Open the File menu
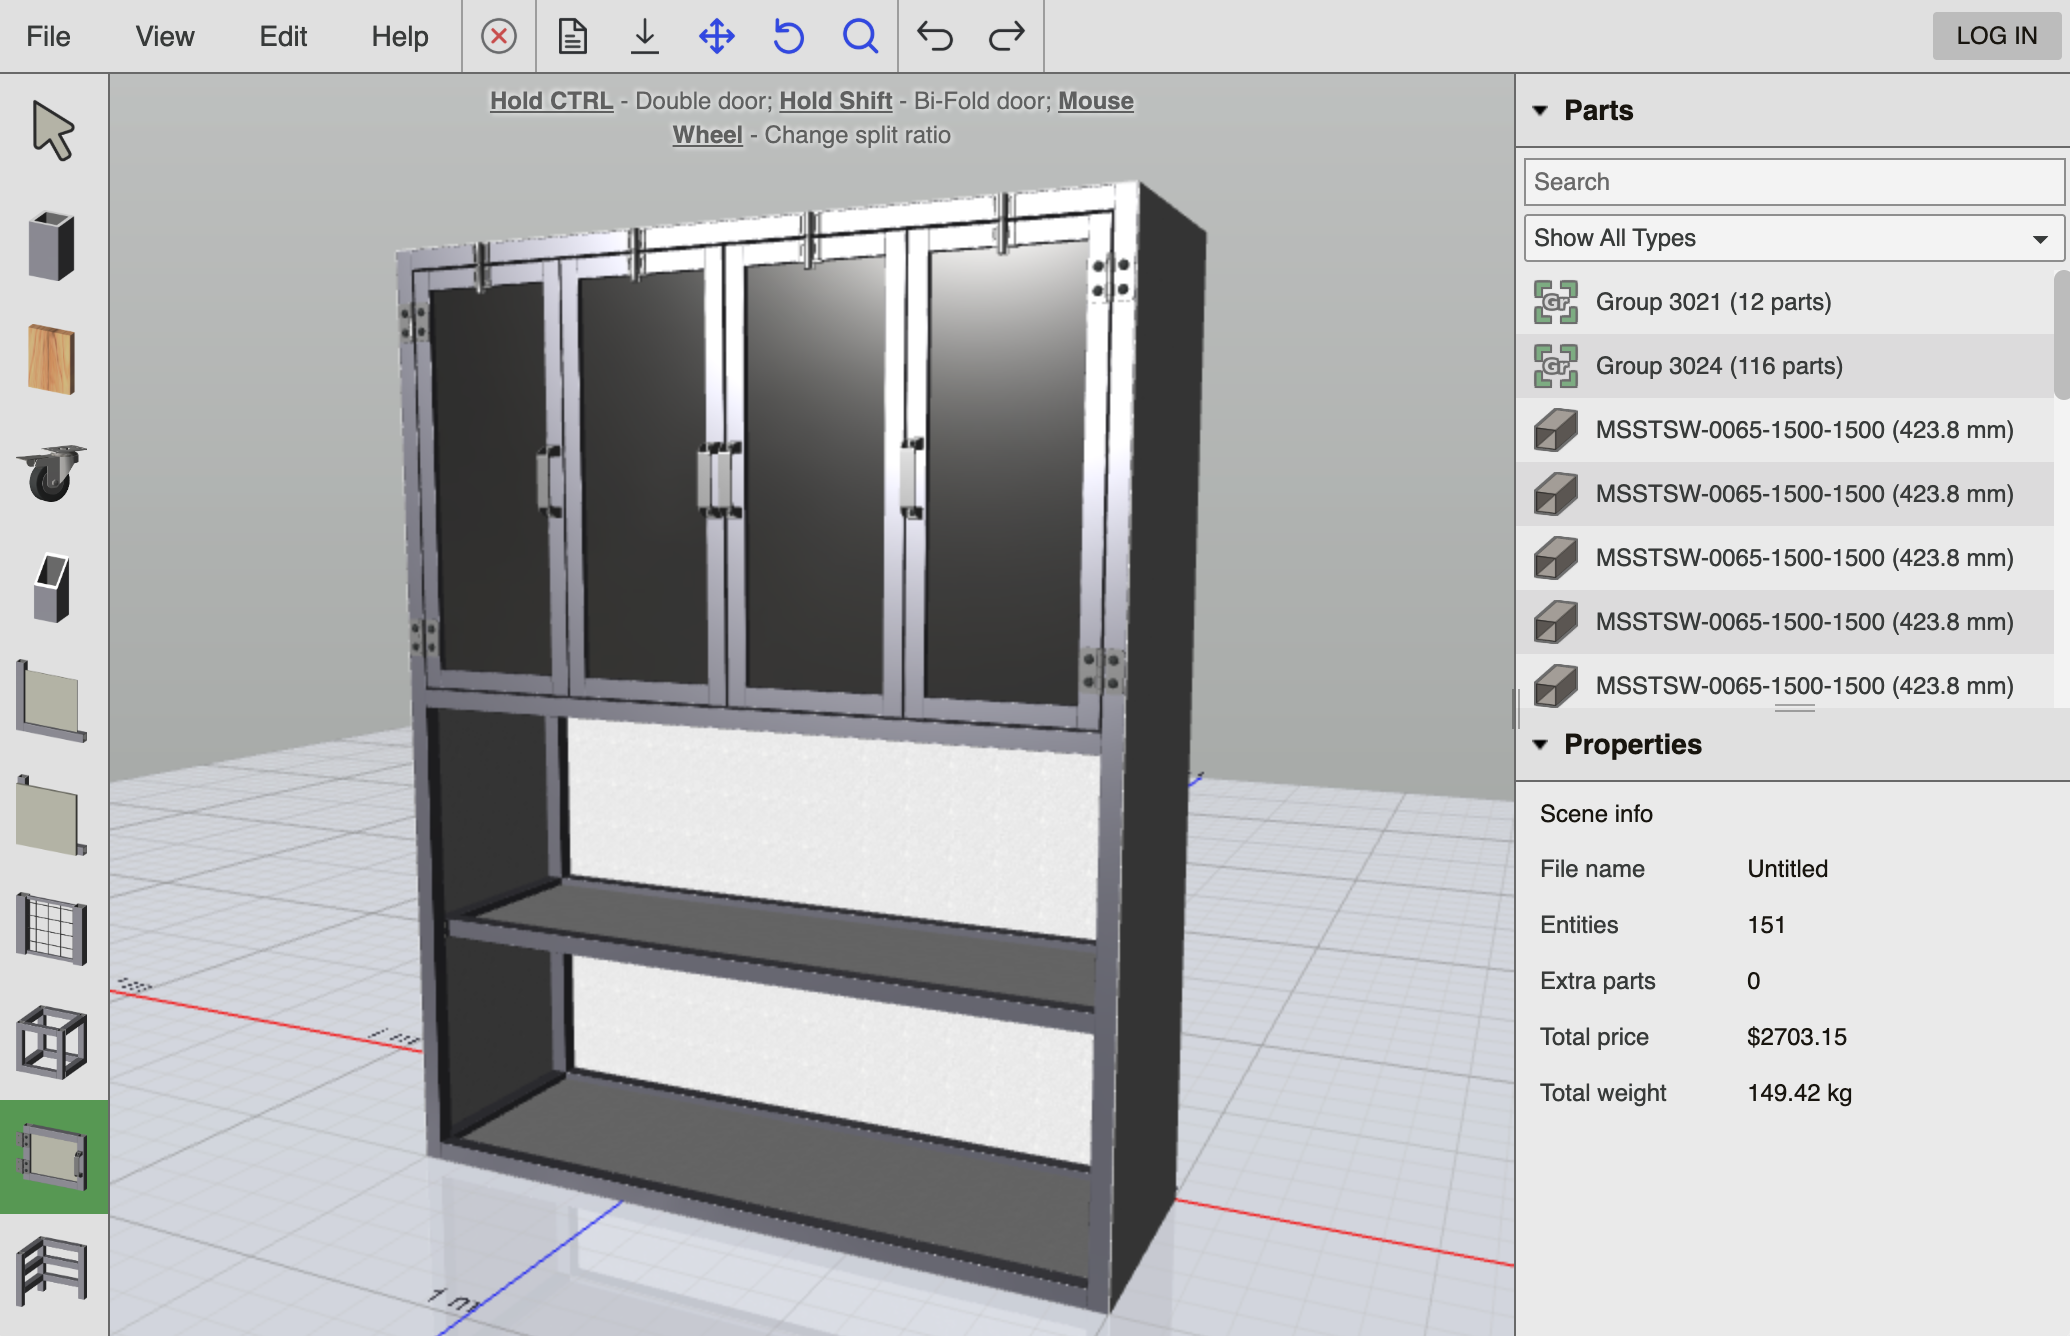 (47, 36)
